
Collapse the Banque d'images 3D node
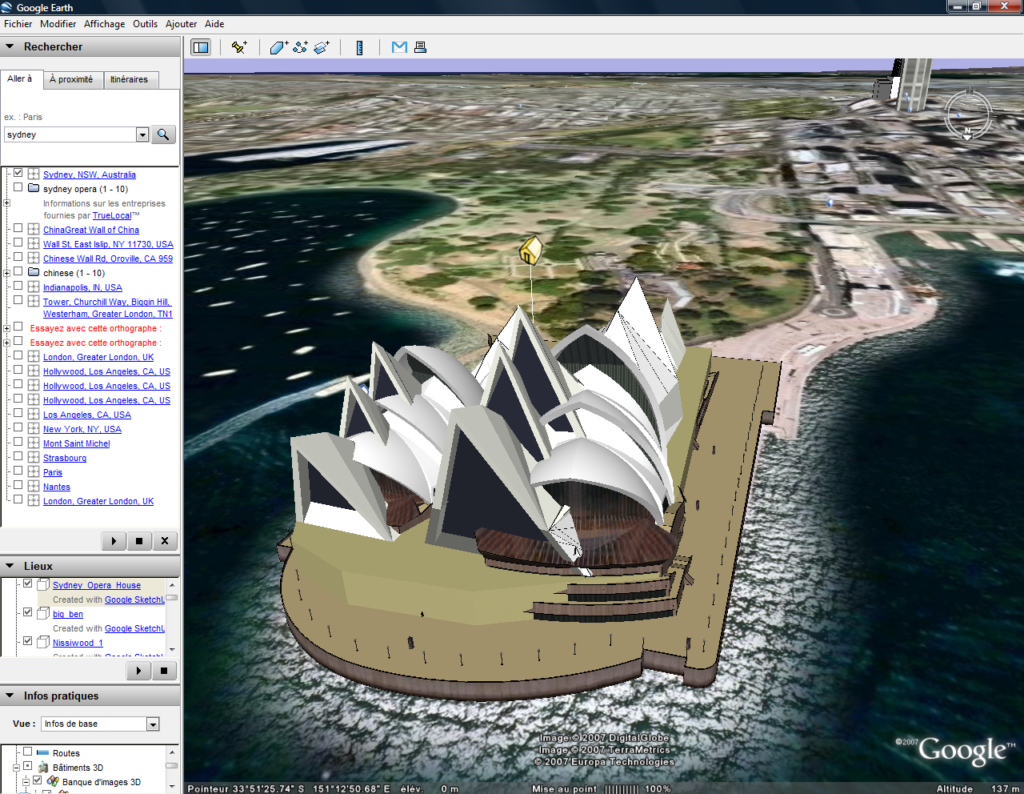pyautogui.click(x=25, y=782)
